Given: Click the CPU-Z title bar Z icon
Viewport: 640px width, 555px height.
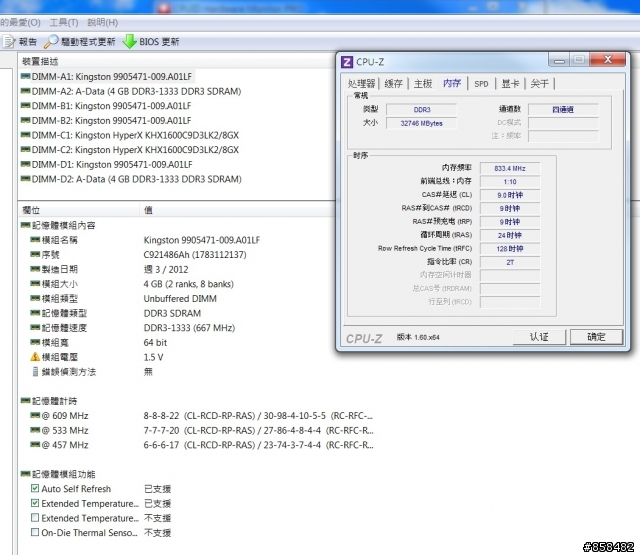Looking at the screenshot, I should (347, 62).
